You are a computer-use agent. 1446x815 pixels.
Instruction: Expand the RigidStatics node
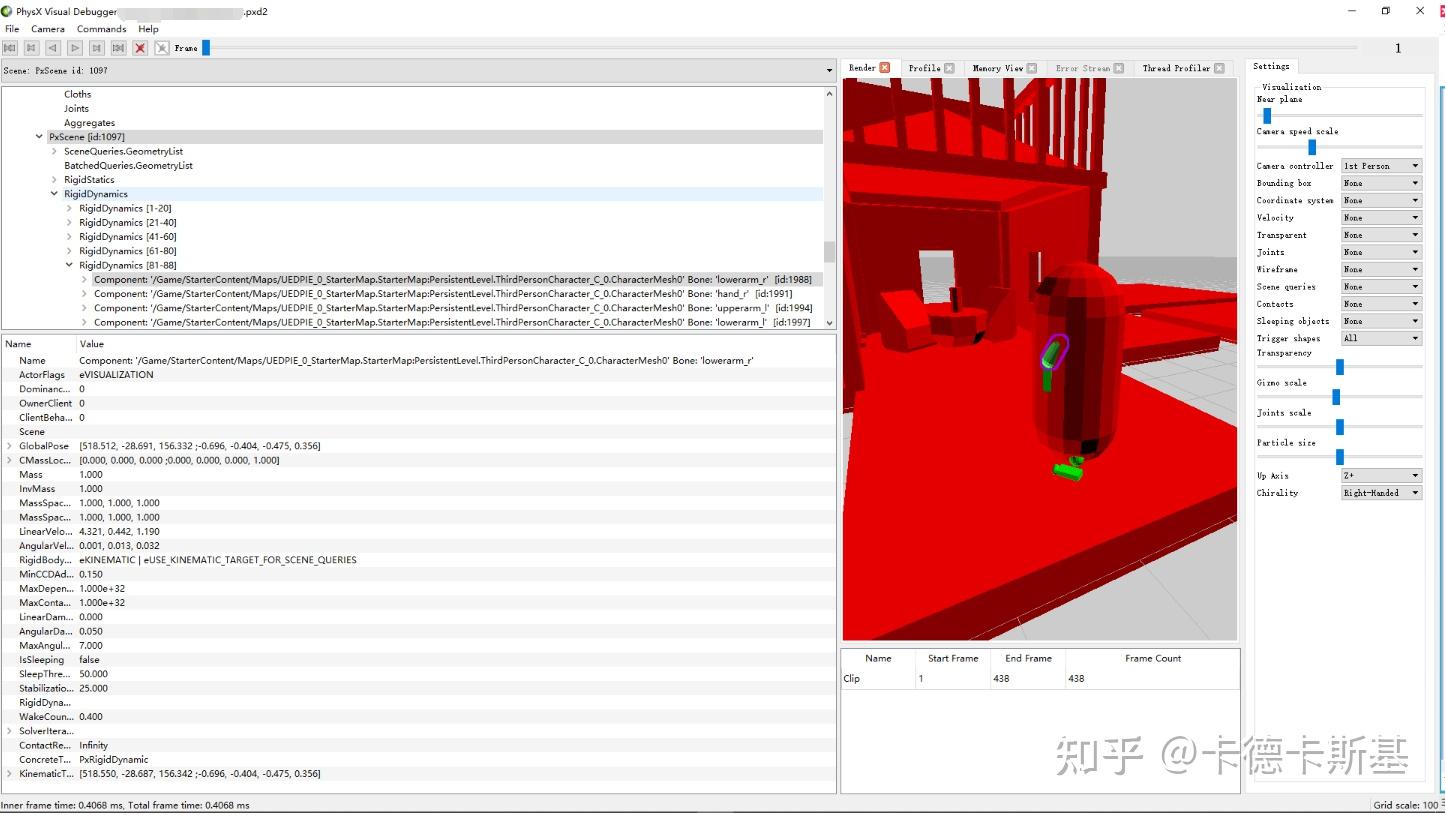point(54,180)
